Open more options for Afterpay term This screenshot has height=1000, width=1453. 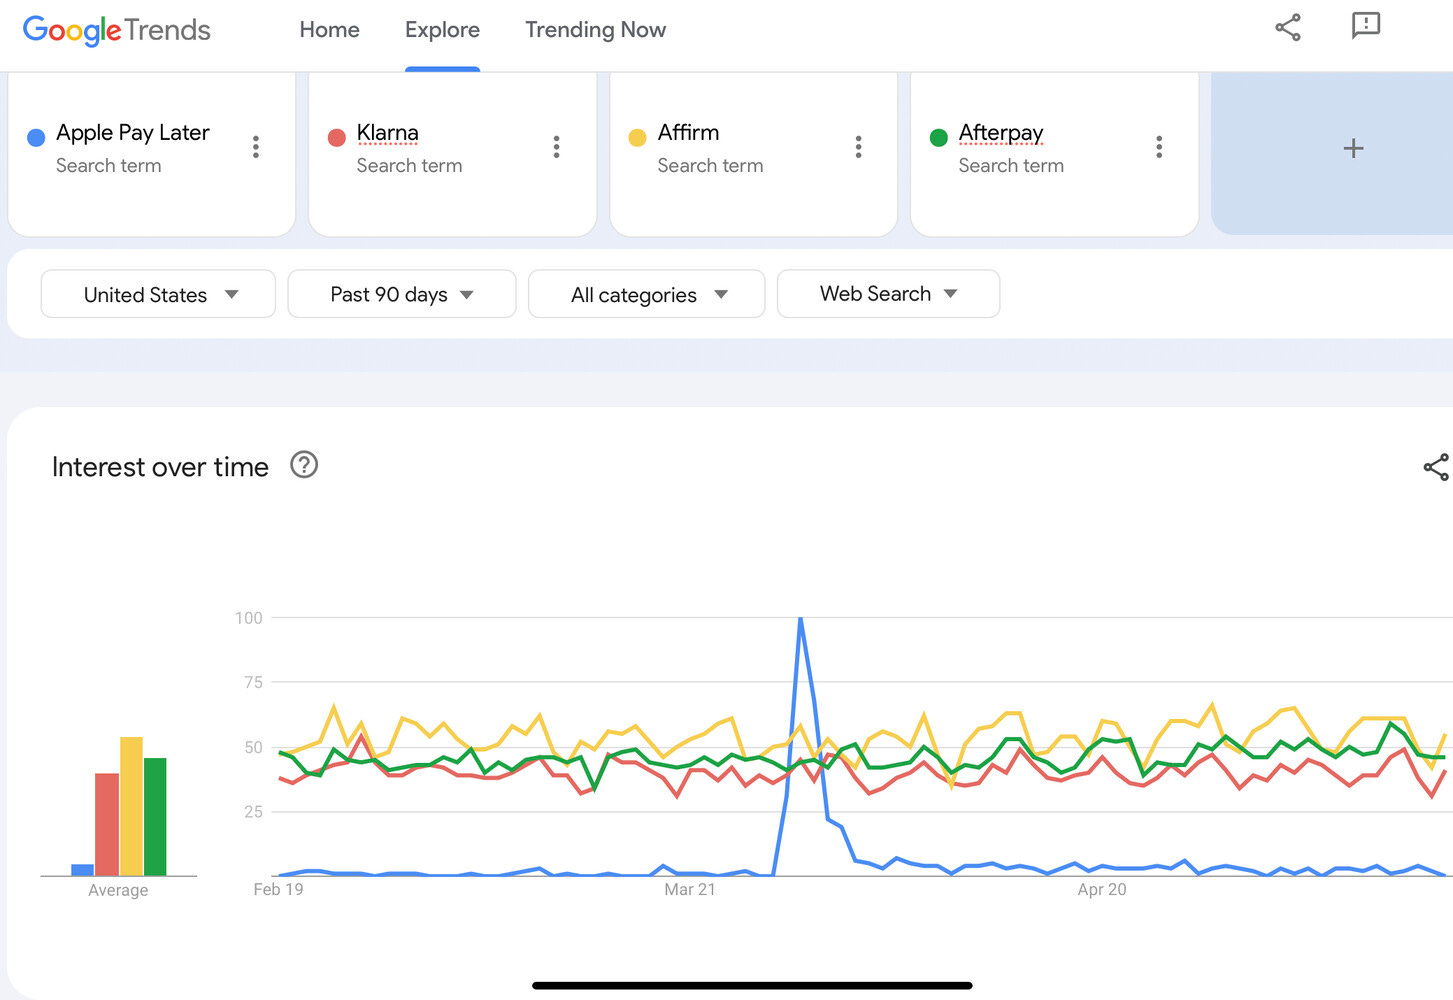pyautogui.click(x=1159, y=147)
